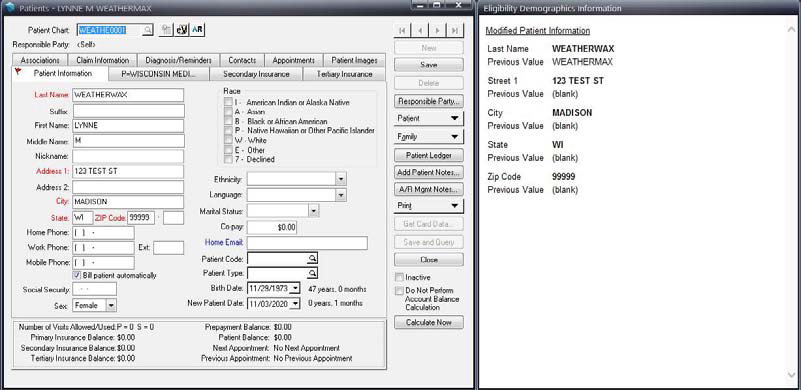Mark patient as Inactive

coord(399,277)
